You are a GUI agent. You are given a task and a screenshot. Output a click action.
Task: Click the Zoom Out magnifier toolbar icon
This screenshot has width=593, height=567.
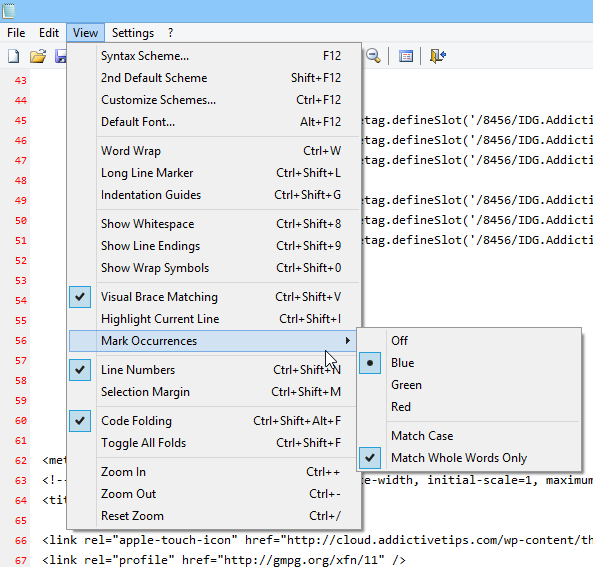tap(373, 56)
